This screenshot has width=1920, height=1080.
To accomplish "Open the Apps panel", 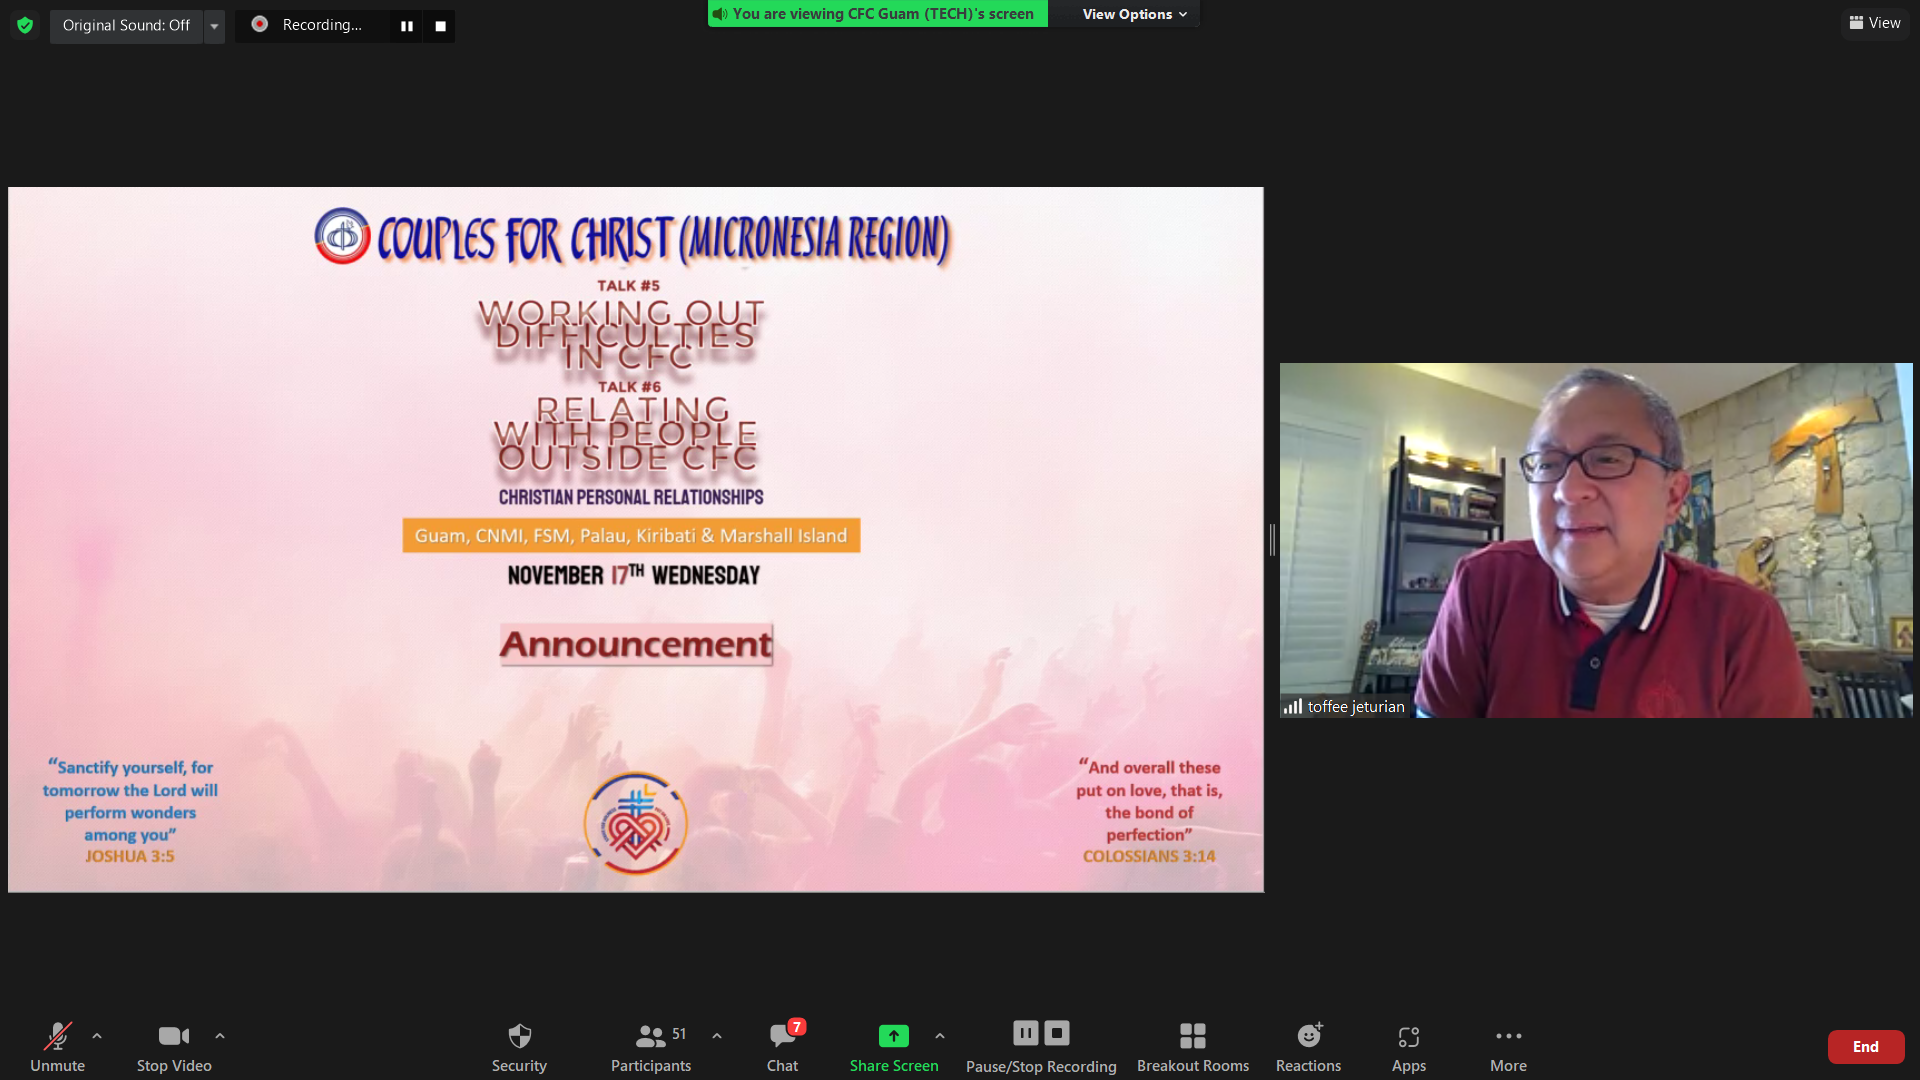I will [x=1409, y=1046].
